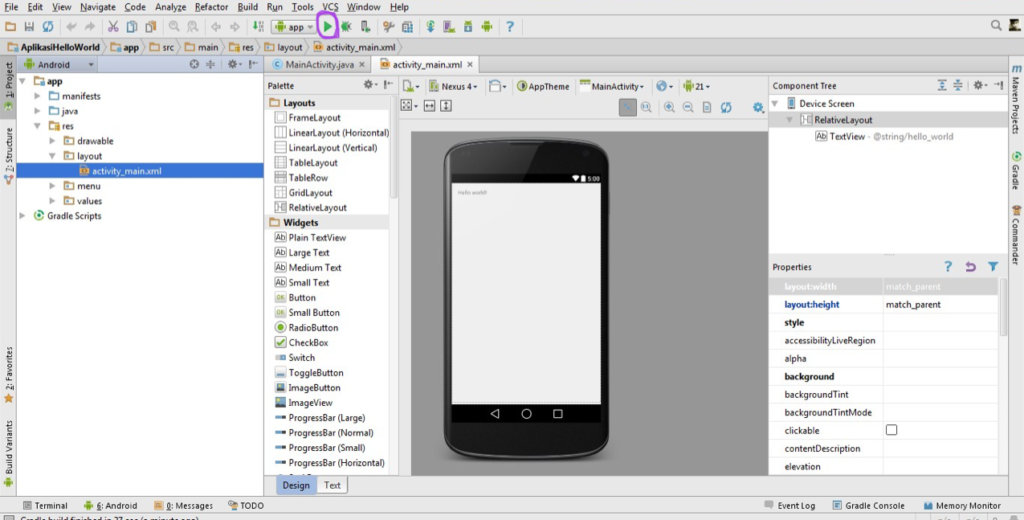Image resolution: width=1024 pixels, height=520 pixels.
Task: Open the Messages tool window
Action: click(x=184, y=506)
